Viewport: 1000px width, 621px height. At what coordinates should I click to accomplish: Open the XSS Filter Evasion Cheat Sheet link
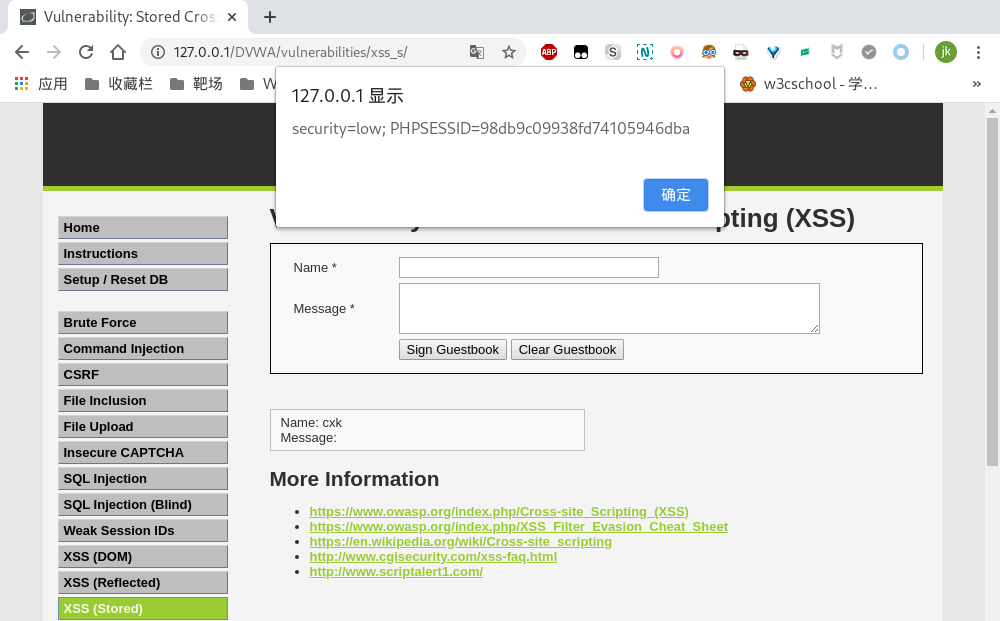coord(518,527)
